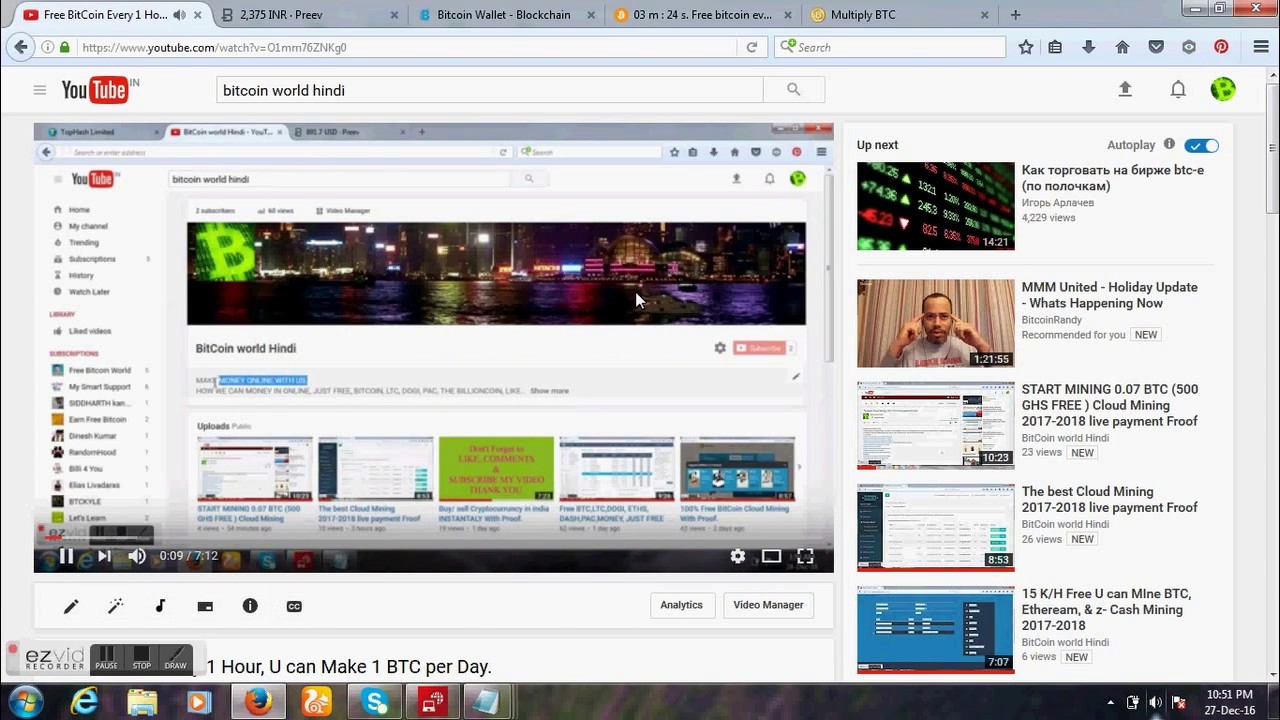1280x720 pixels.
Task: Click ezvid recorder STOP button
Action: pyautogui.click(x=141, y=658)
